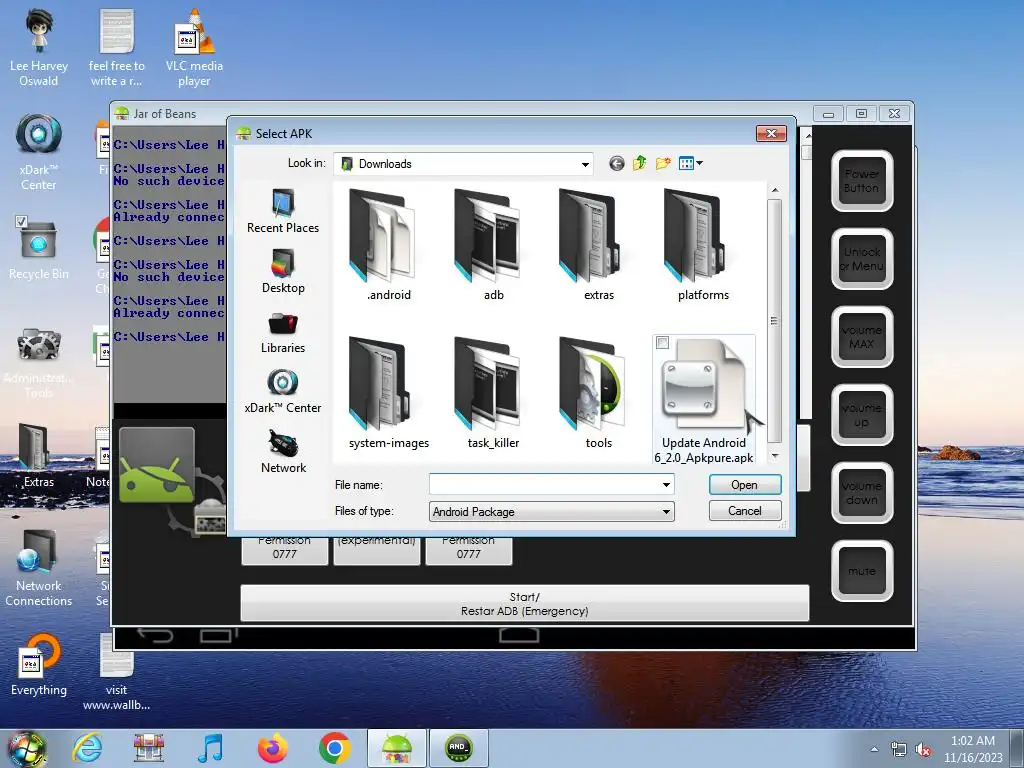Browse Network in places bar
This screenshot has height=768, width=1024.
pyautogui.click(x=283, y=451)
